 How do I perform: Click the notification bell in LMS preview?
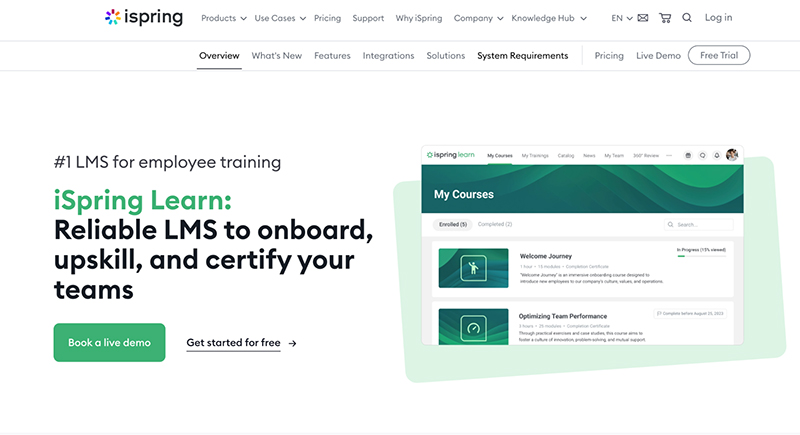[x=717, y=155]
